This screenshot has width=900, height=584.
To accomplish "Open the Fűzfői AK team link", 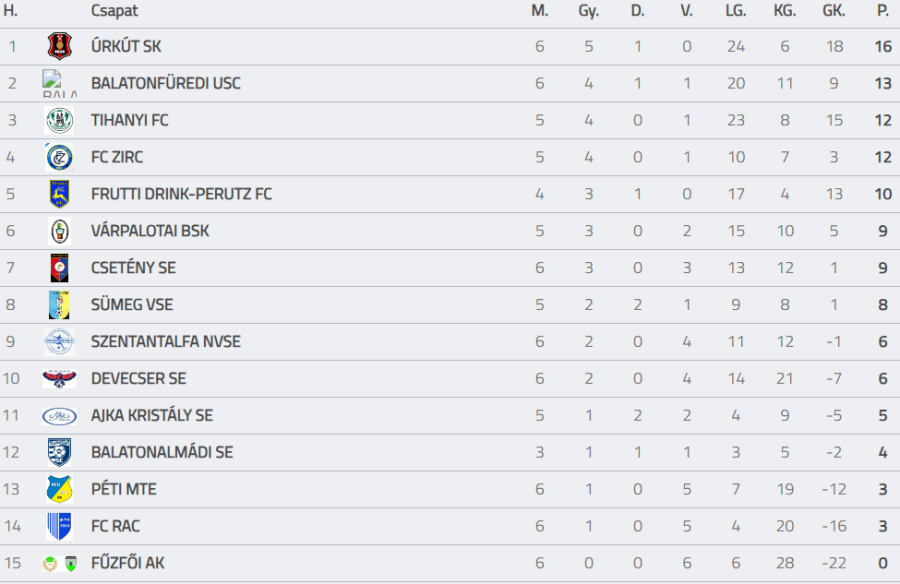I will coord(127,563).
